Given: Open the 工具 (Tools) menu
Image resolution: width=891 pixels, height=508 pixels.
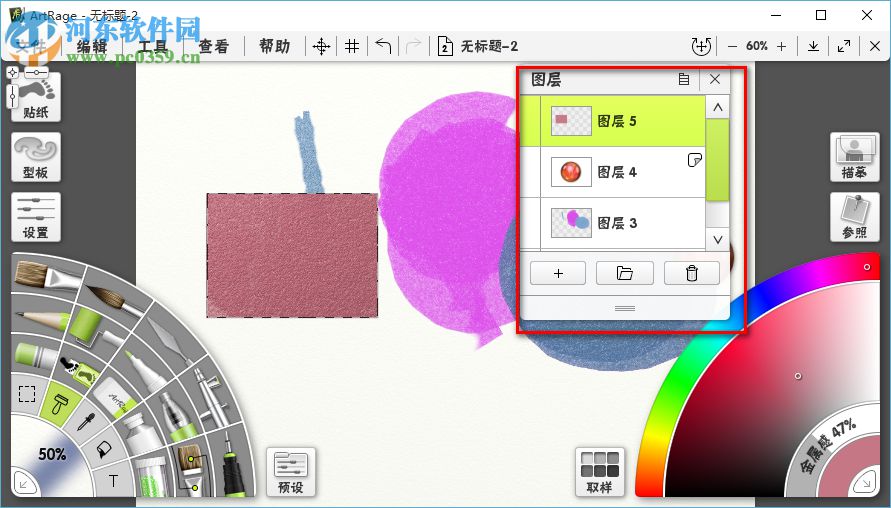Looking at the screenshot, I should tap(153, 46).
